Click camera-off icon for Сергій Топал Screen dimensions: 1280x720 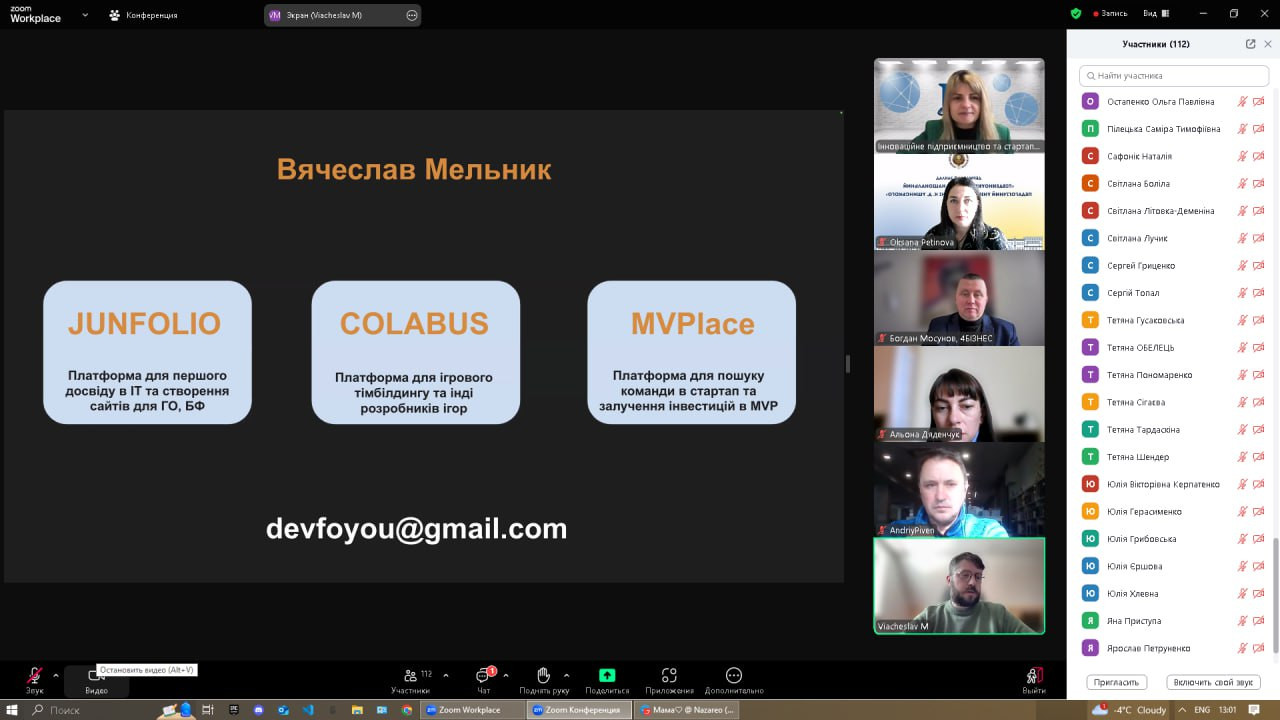(1259, 293)
